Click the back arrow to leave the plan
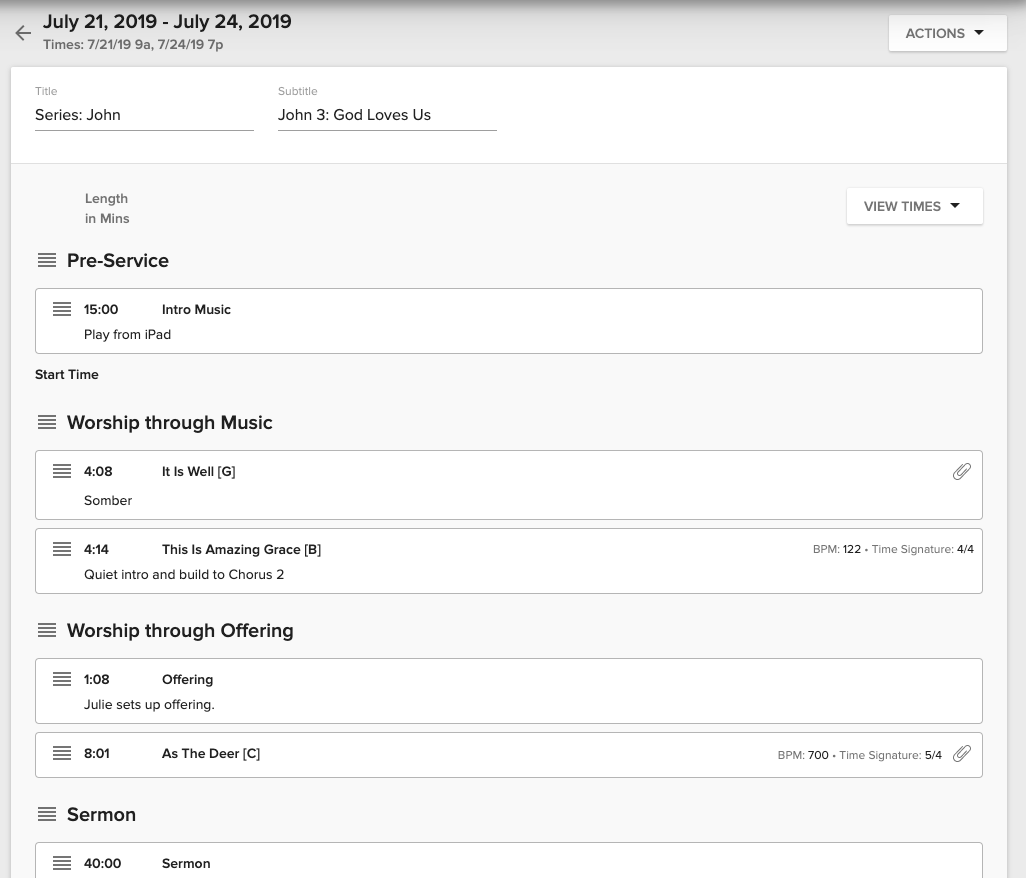The image size is (1026, 878). click(x=23, y=33)
